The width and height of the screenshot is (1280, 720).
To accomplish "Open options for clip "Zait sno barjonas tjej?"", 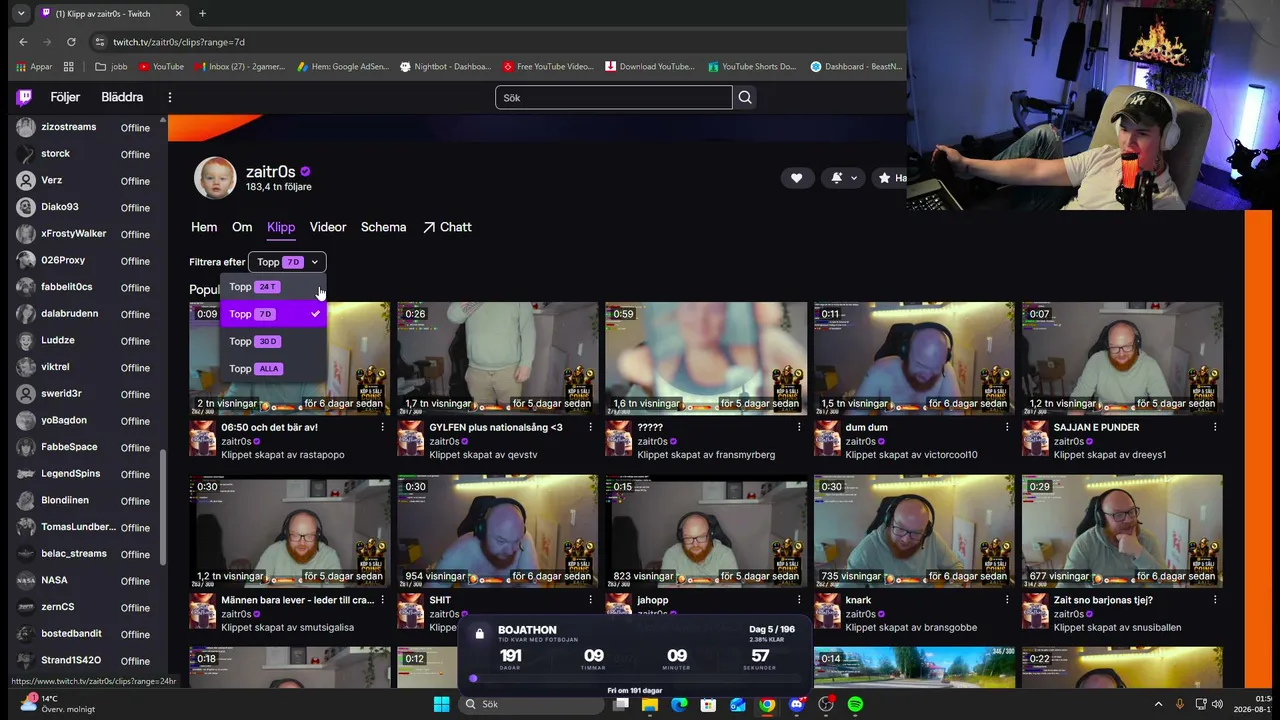I will coord(1215,600).
